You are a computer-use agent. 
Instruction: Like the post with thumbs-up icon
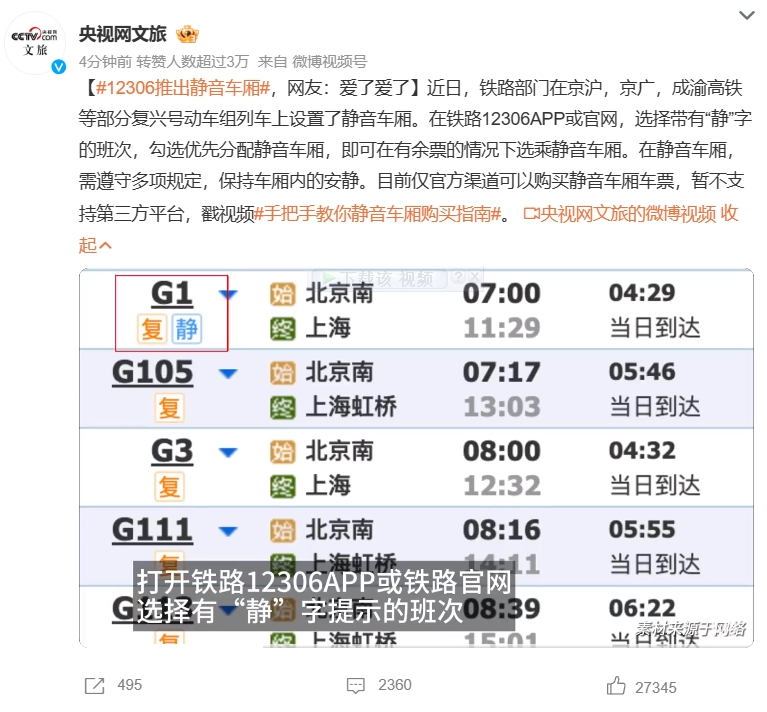point(616,686)
